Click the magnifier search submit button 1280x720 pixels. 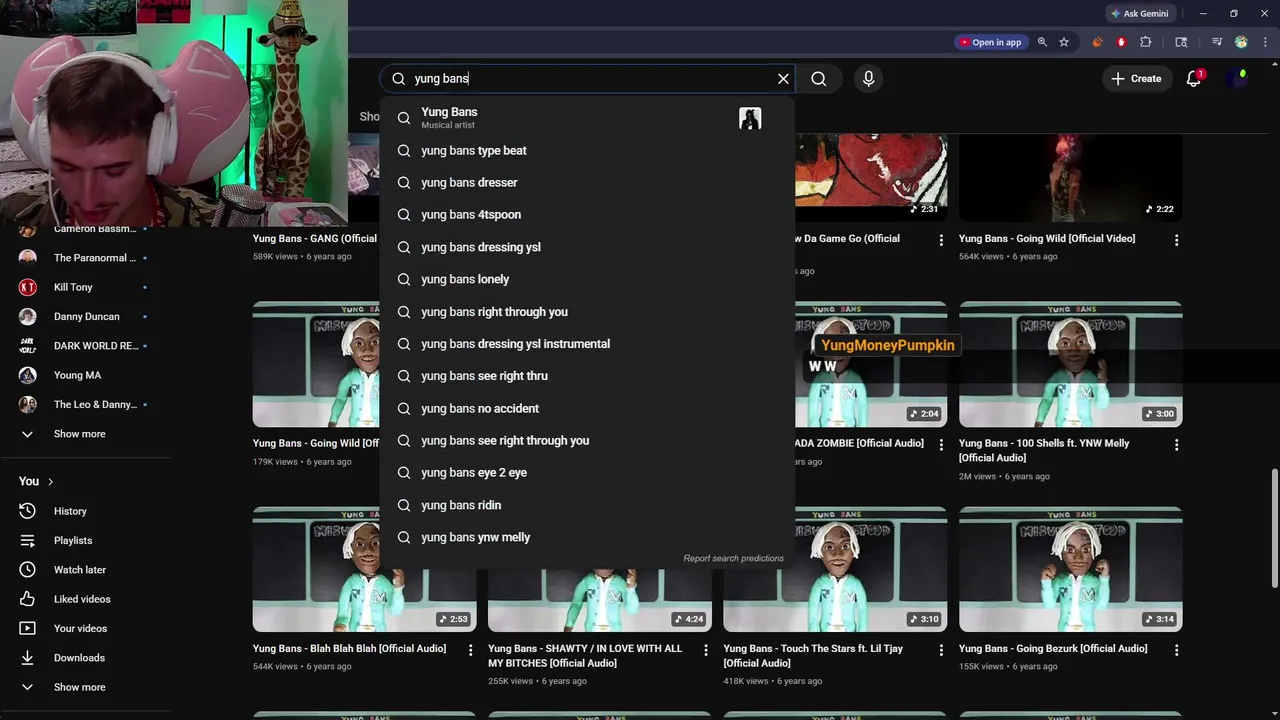point(819,79)
